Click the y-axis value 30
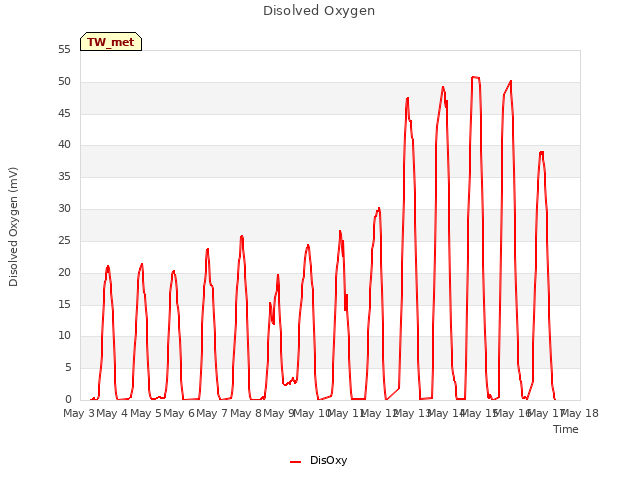The image size is (640, 480). pyautogui.click(x=64, y=209)
